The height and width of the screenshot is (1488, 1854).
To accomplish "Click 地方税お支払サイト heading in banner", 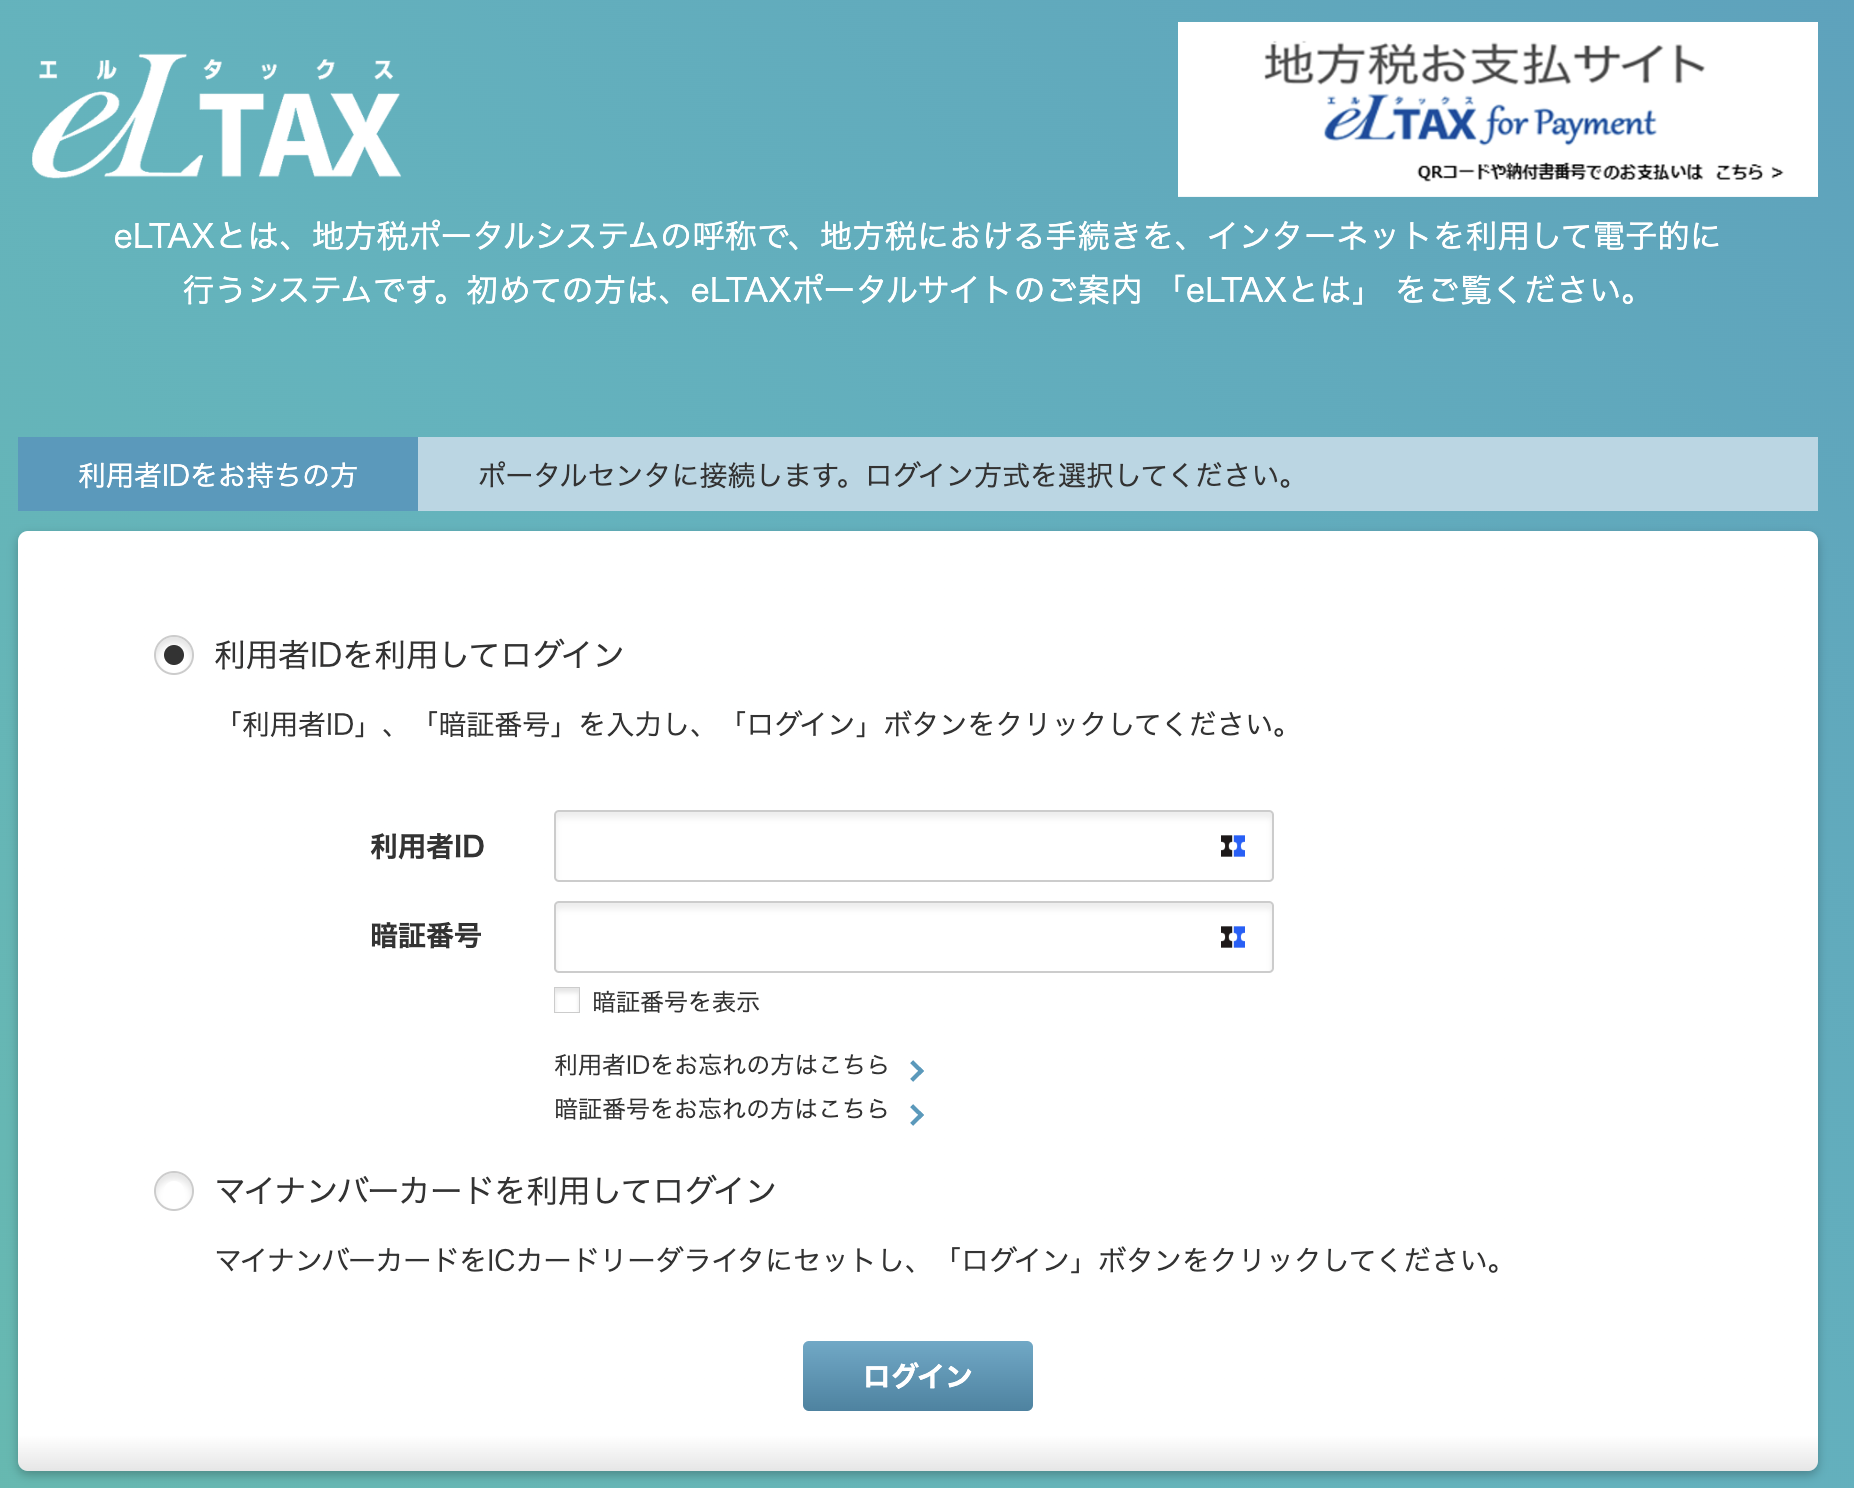I will [x=1485, y=64].
